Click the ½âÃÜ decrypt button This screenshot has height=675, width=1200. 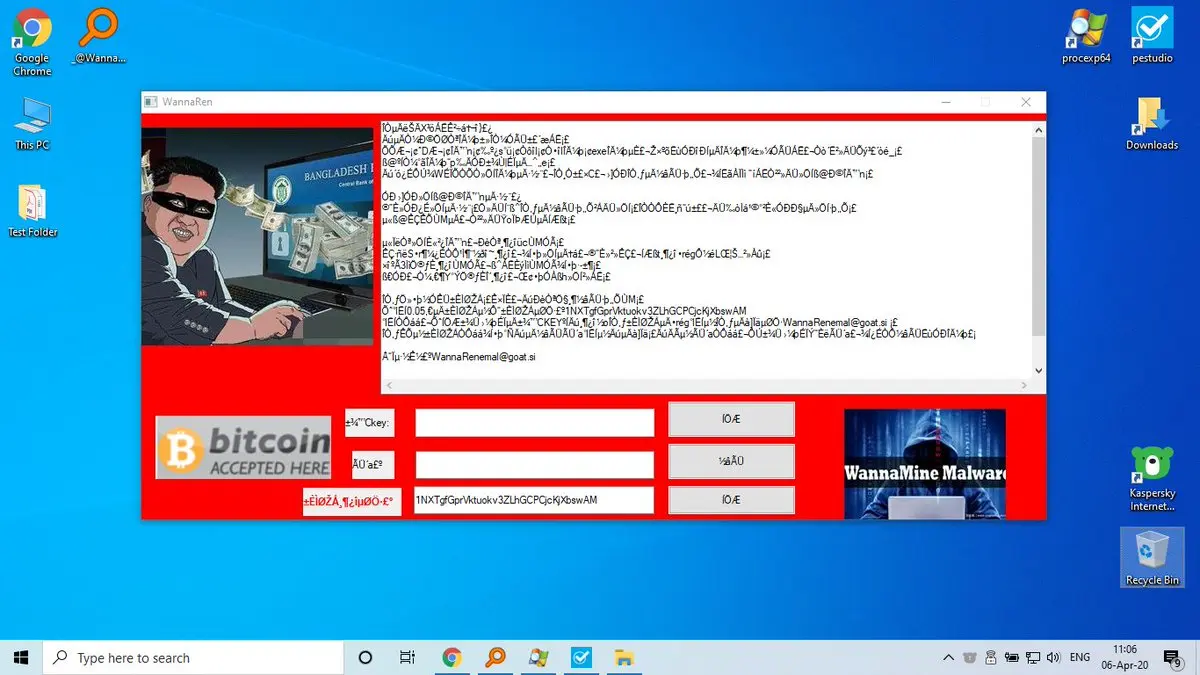[731, 461]
